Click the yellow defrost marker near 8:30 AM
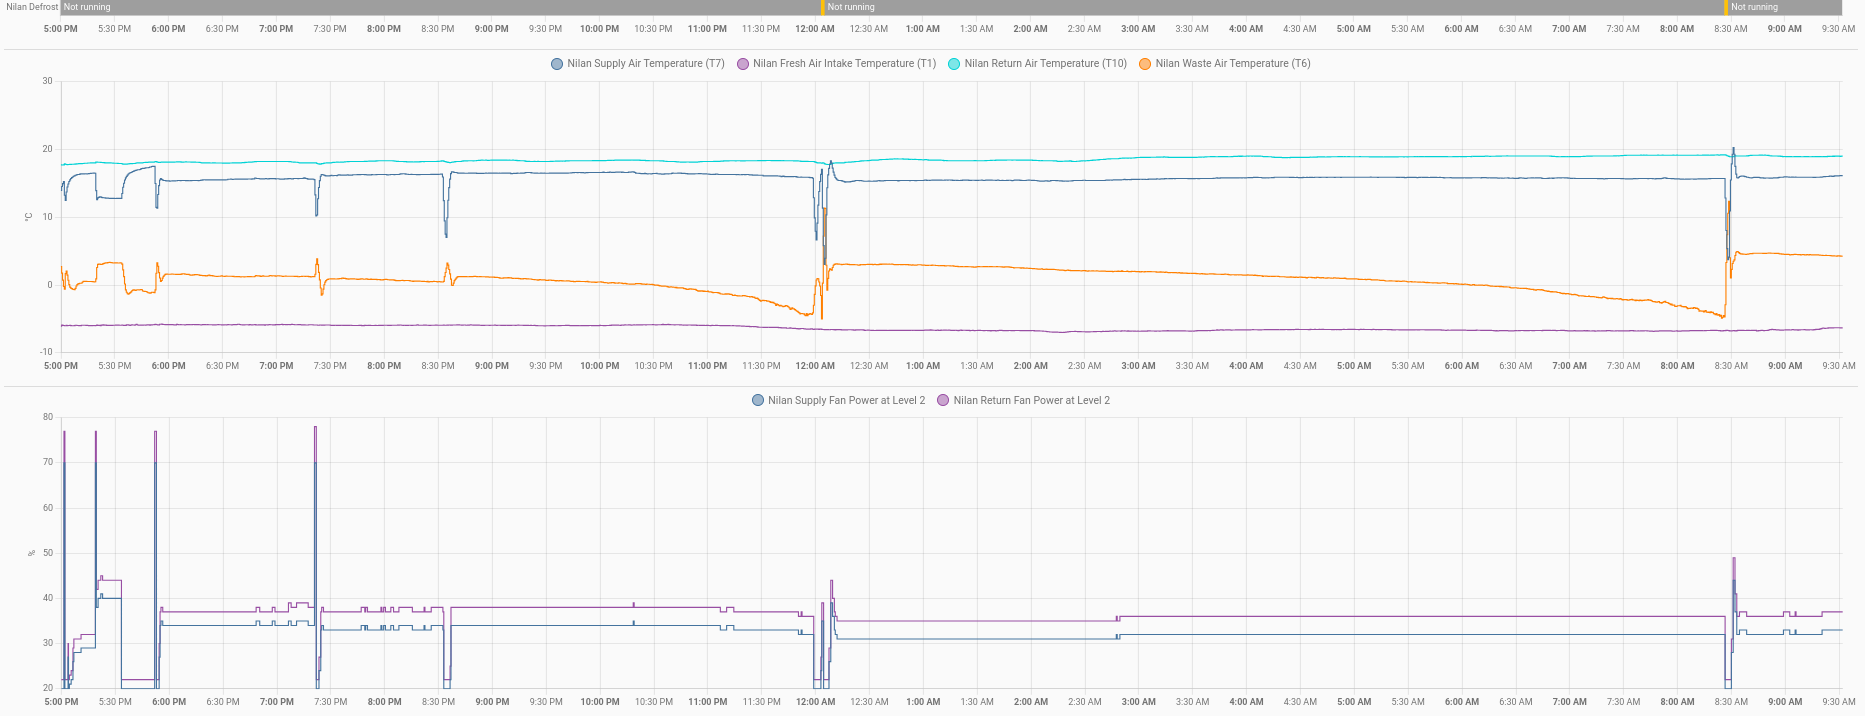This screenshot has width=1865, height=716. point(1726,7)
